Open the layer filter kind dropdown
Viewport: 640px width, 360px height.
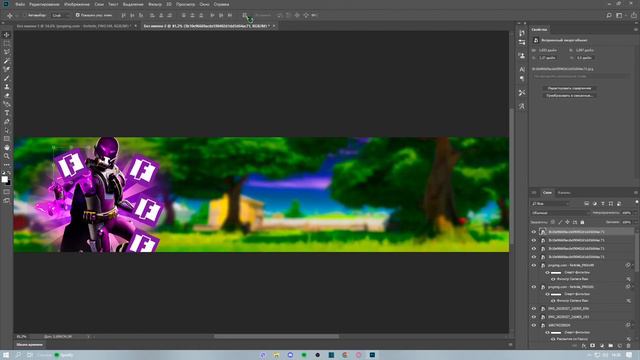click(550, 203)
